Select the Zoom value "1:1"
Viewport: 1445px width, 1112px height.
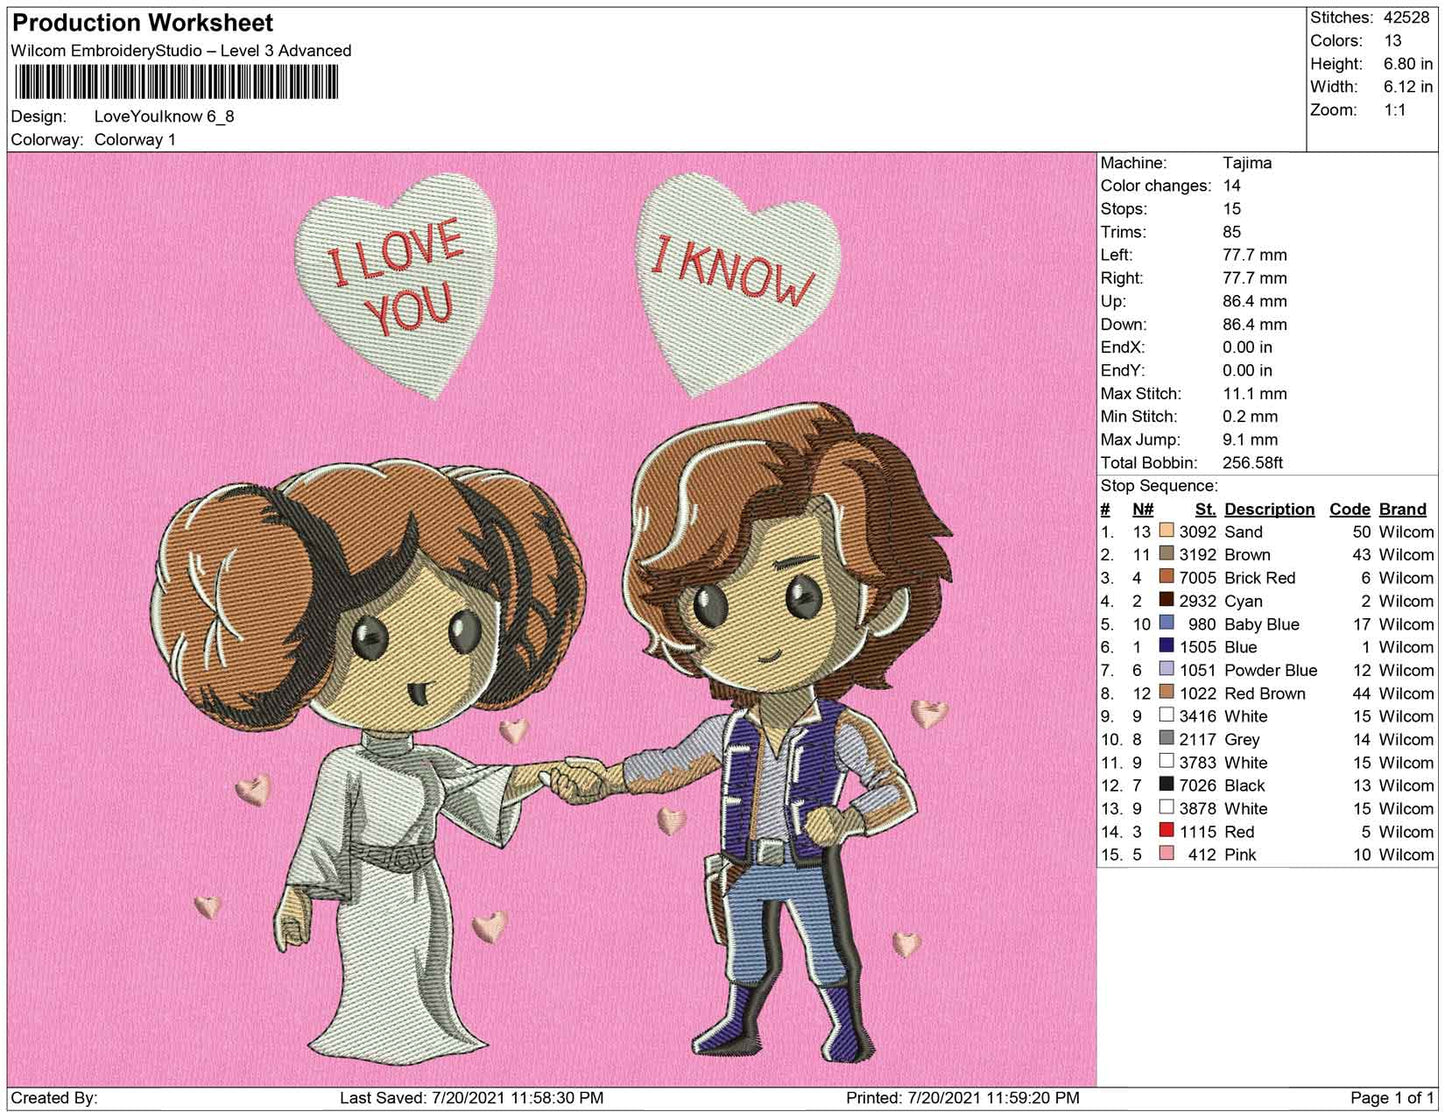[1395, 110]
